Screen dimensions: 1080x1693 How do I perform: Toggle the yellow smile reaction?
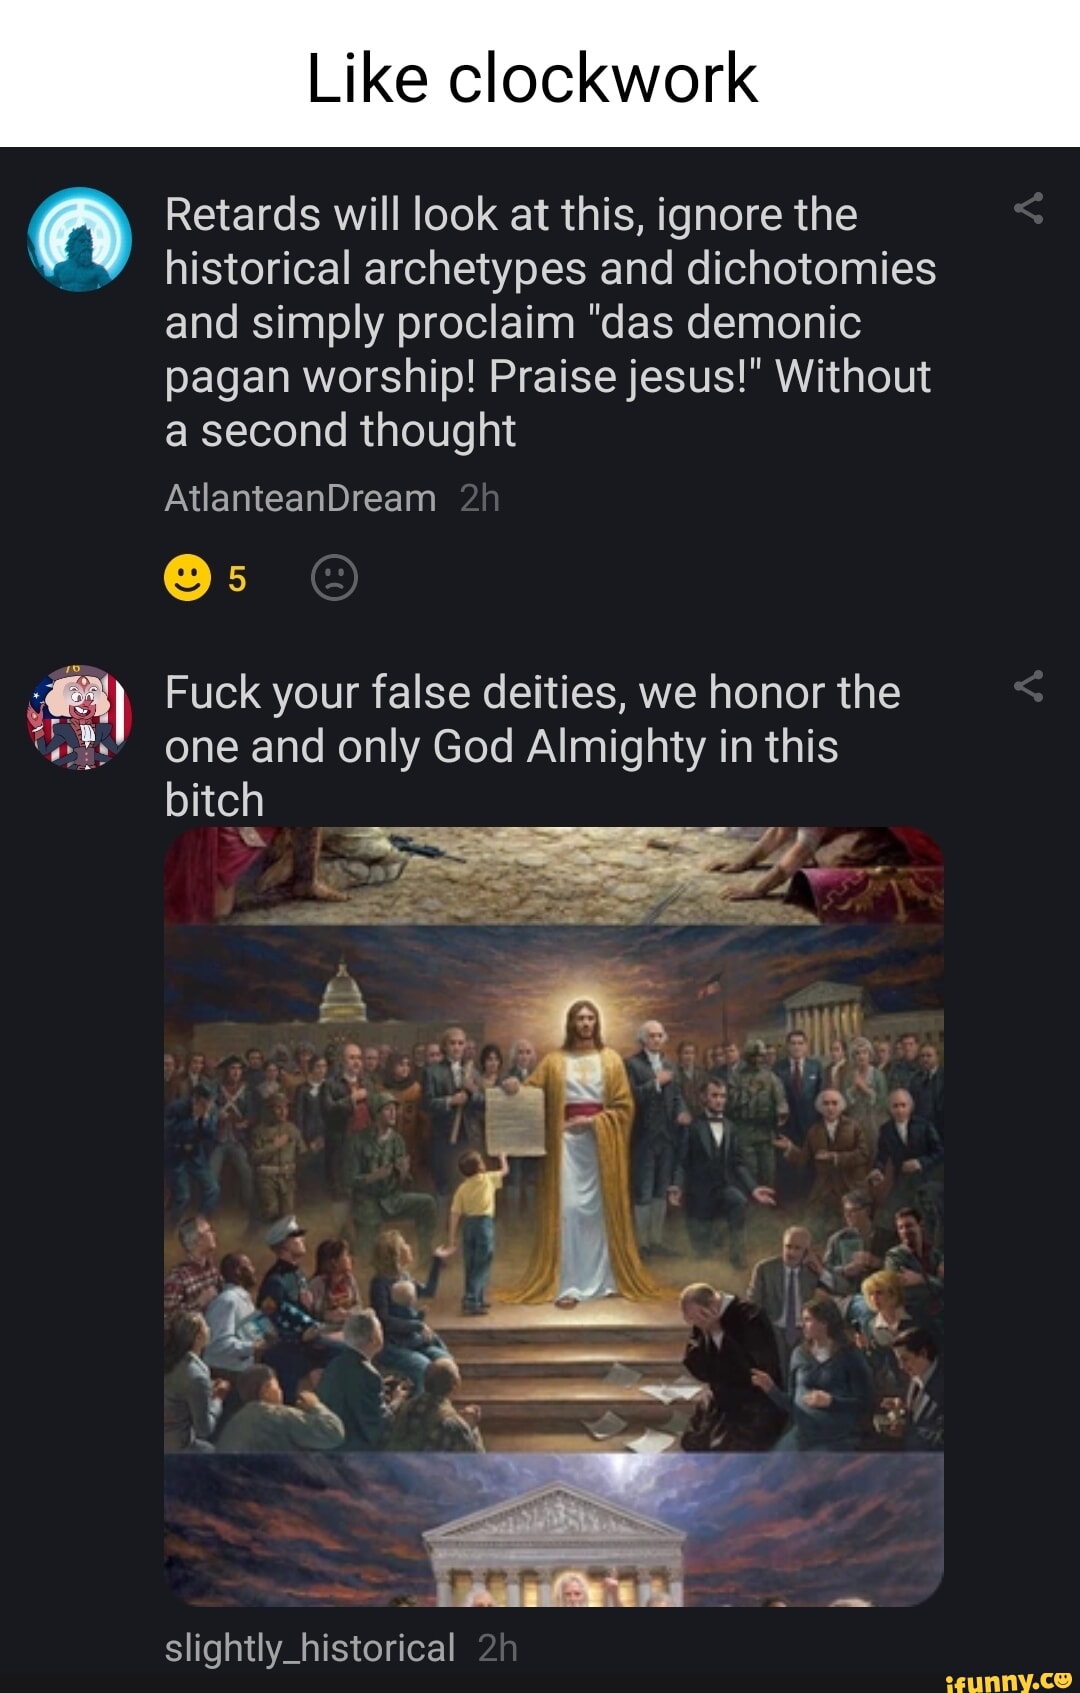(x=187, y=578)
